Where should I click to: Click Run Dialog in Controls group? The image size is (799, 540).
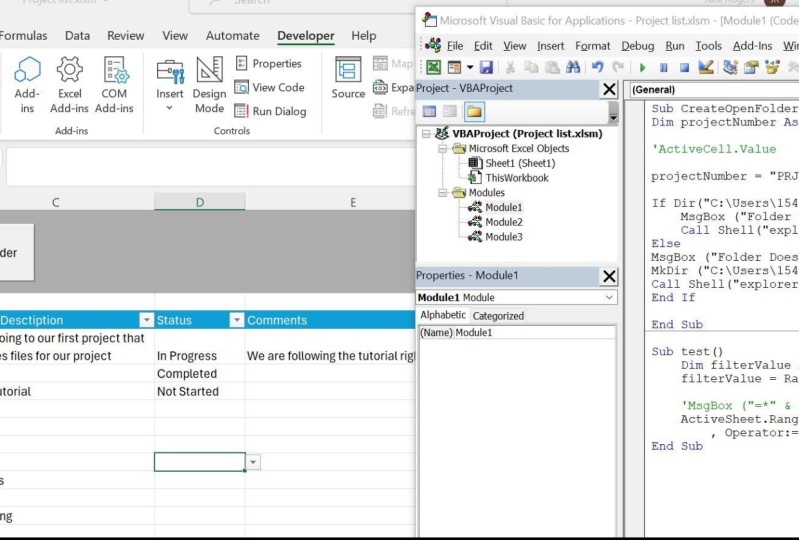270,111
